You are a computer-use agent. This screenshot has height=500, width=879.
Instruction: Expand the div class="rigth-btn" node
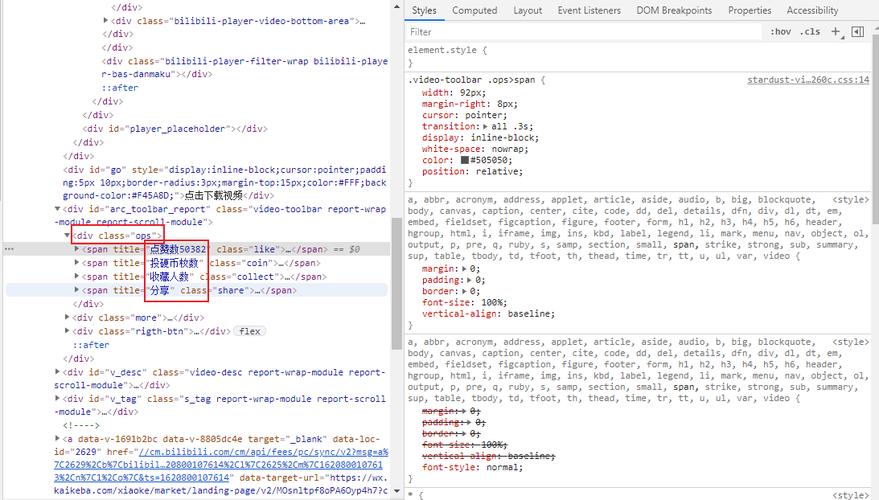67,331
